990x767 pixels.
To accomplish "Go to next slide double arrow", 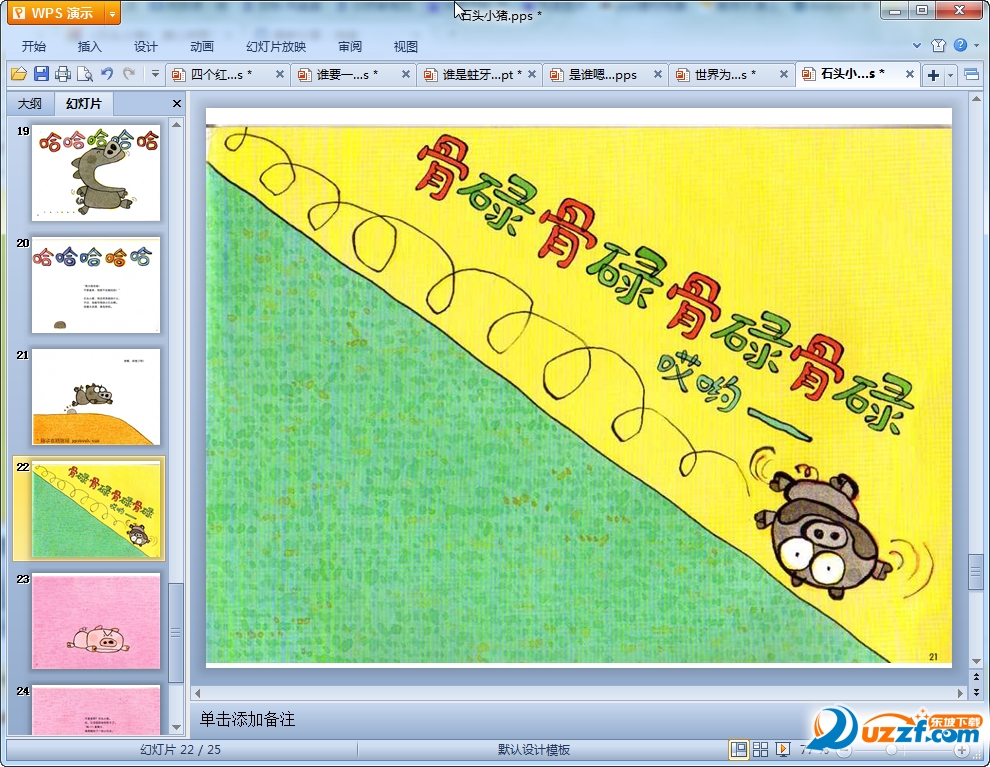I will pos(976,693).
